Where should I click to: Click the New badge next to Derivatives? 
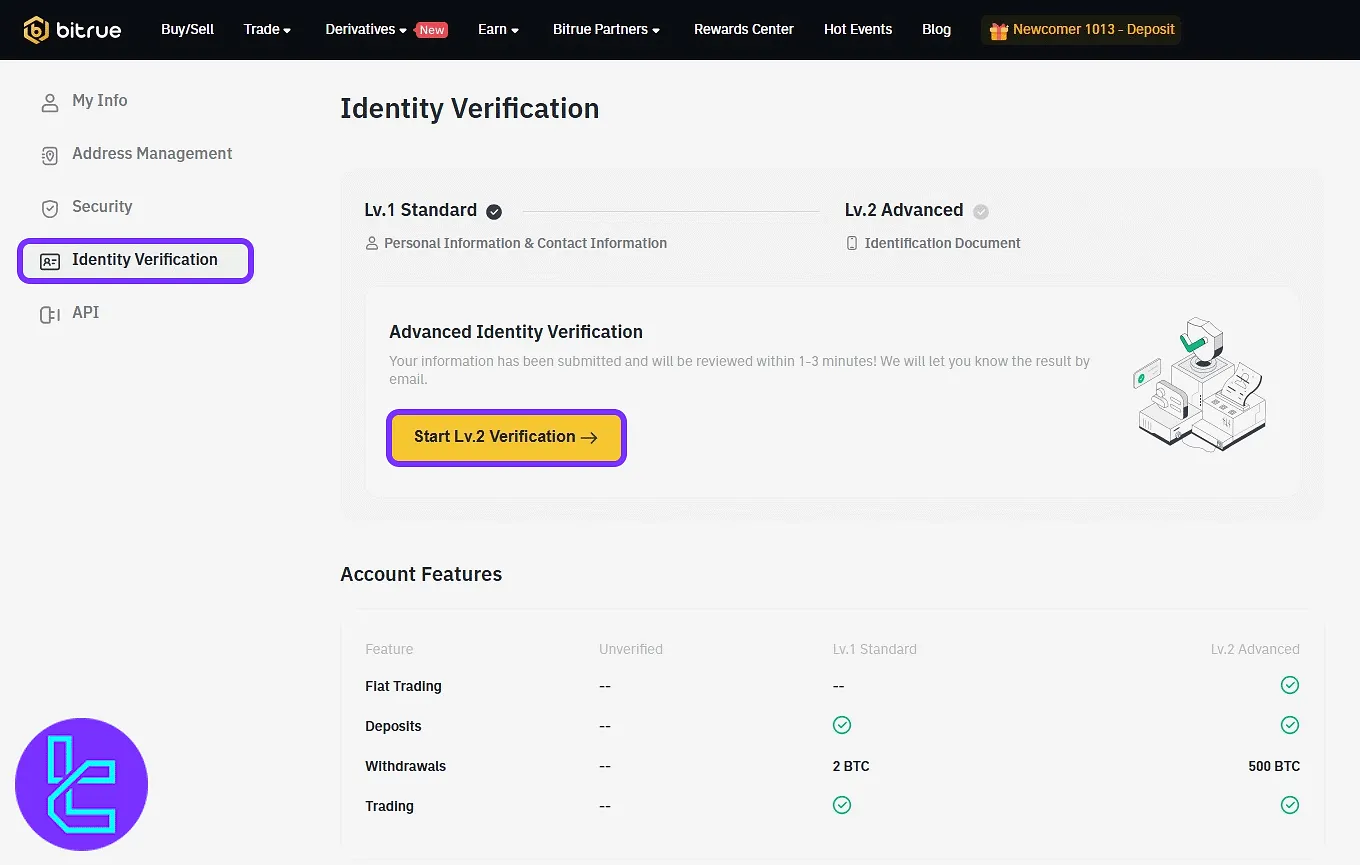coord(432,30)
